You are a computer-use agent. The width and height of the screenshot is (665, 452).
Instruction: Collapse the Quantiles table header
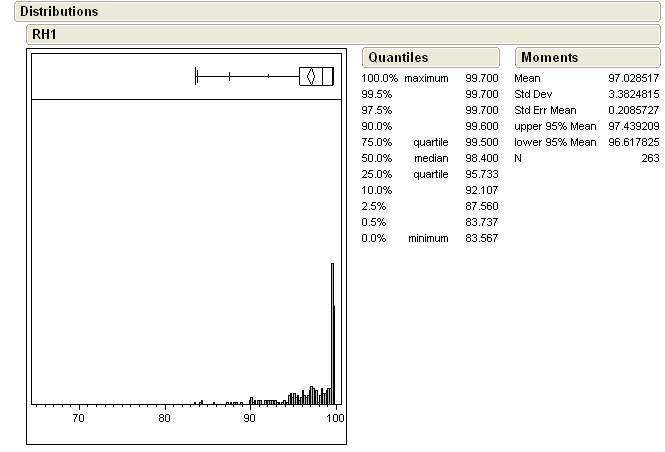[398, 58]
